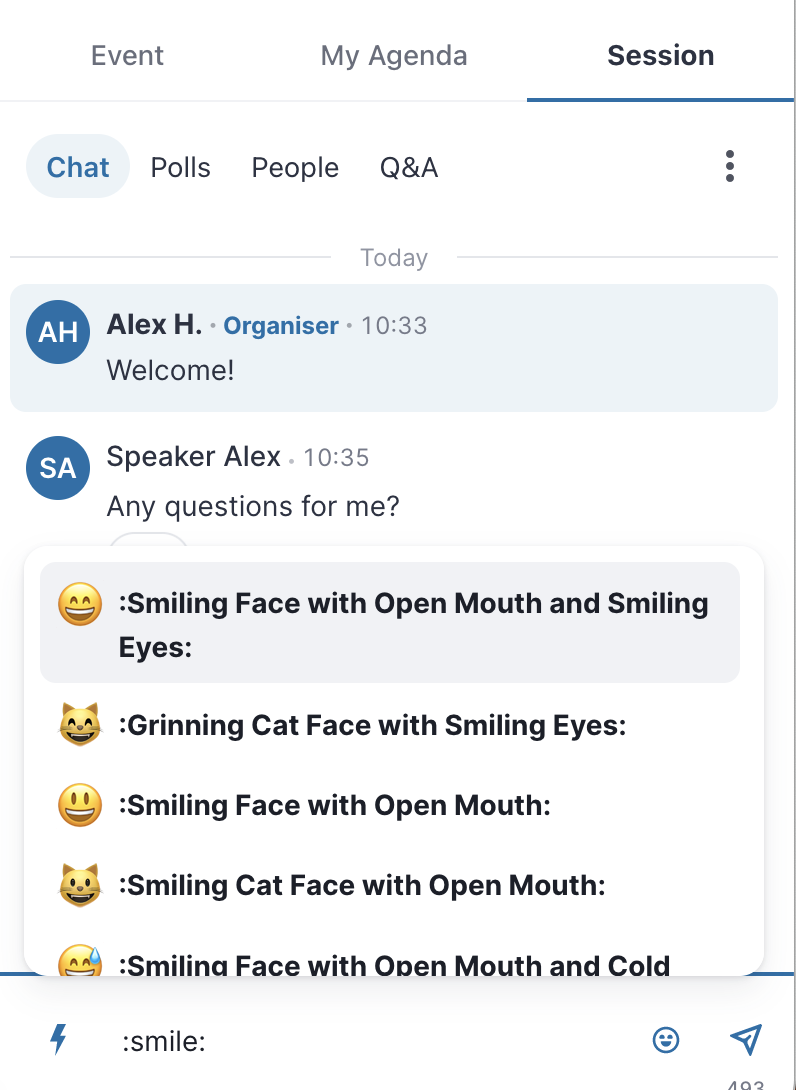Click the Organiser role label link
This screenshot has height=1090, width=796.
coord(281,325)
